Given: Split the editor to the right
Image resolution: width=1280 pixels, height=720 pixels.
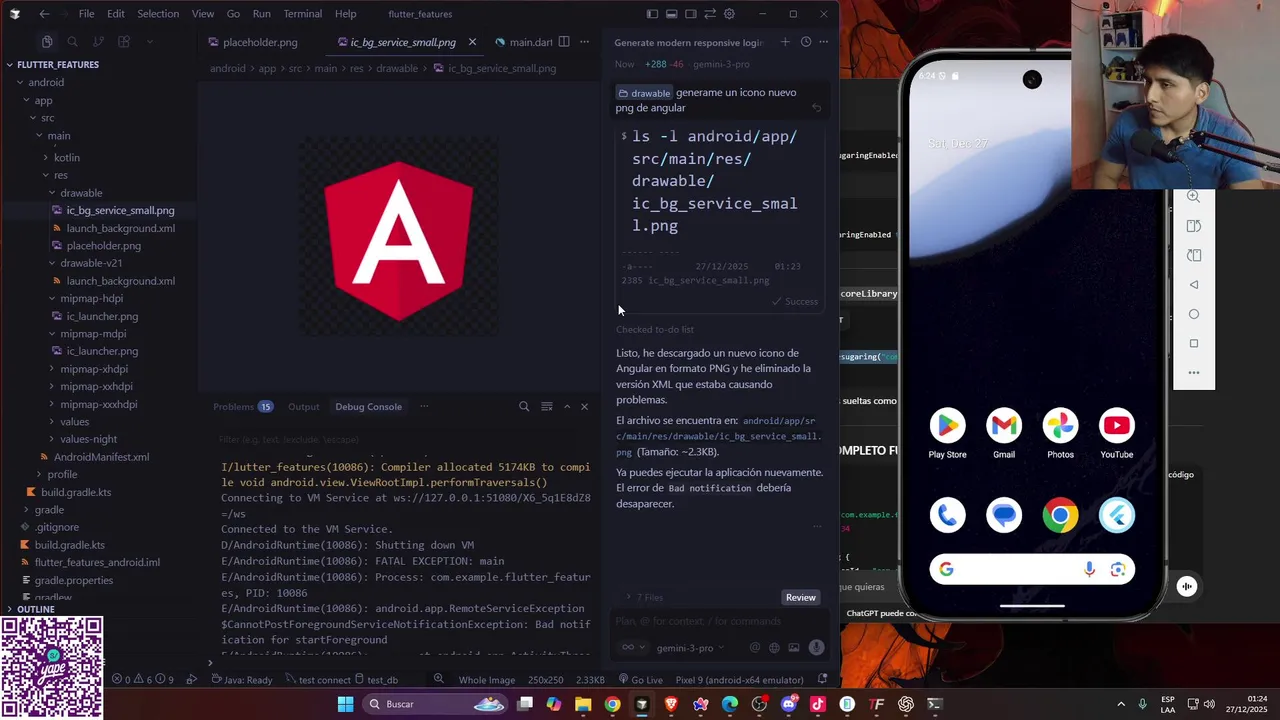Looking at the screenshot, I should 564,42.
